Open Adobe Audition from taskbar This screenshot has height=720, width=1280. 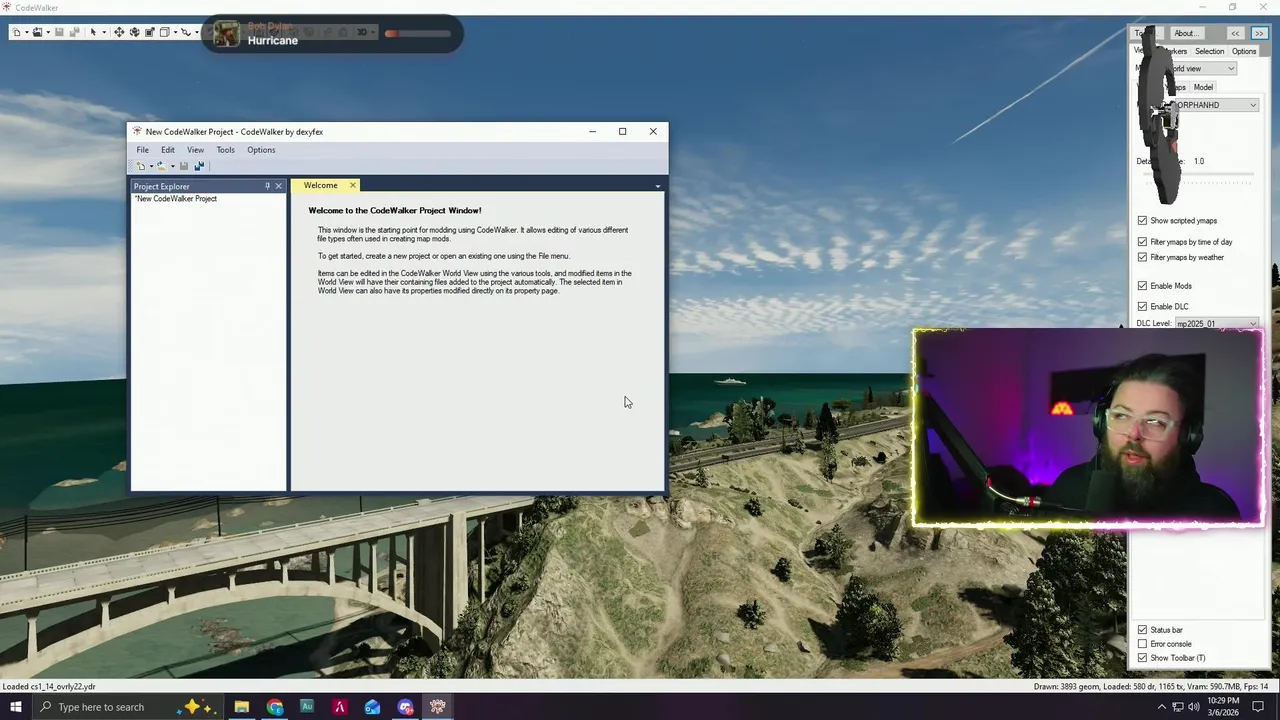(x=307, y=707)
